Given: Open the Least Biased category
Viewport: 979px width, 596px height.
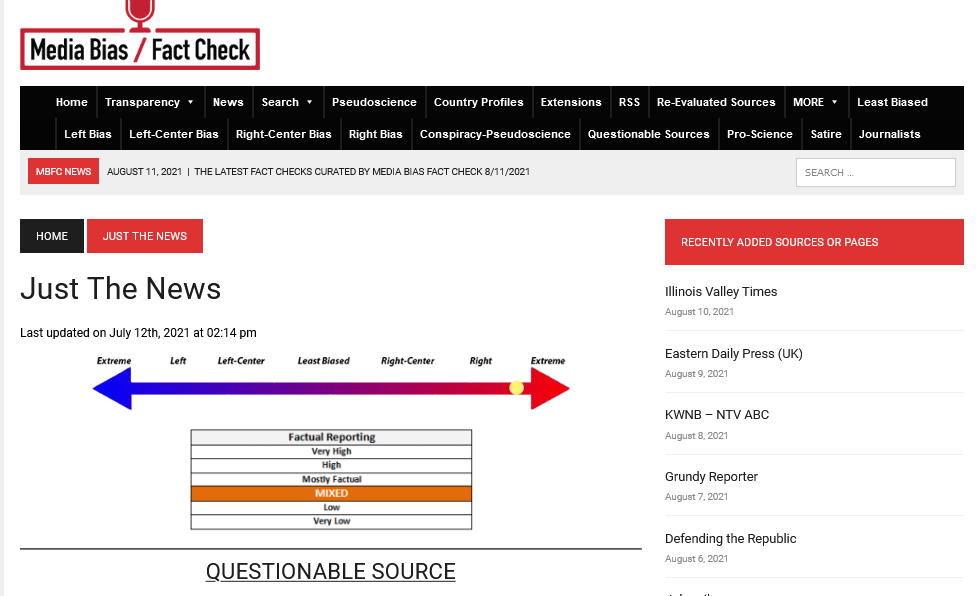Looking at the screenshot, I should [x=892, y=102].
